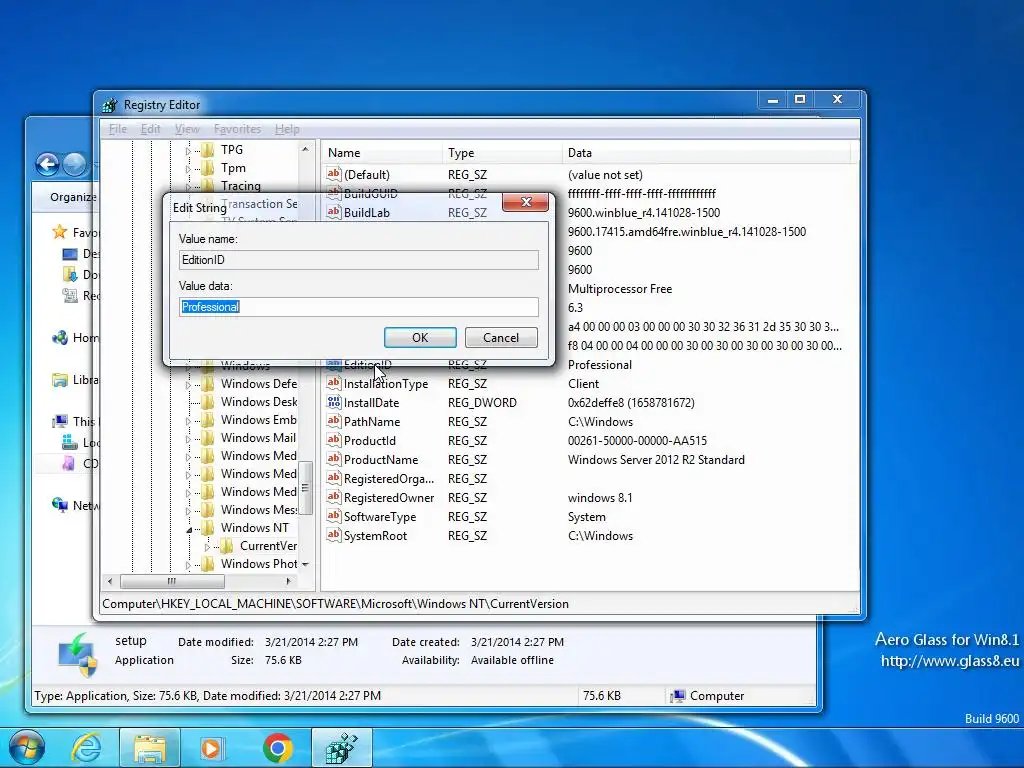Expand the Tpm tree node

pyautogui.click(x=188, y=168)
